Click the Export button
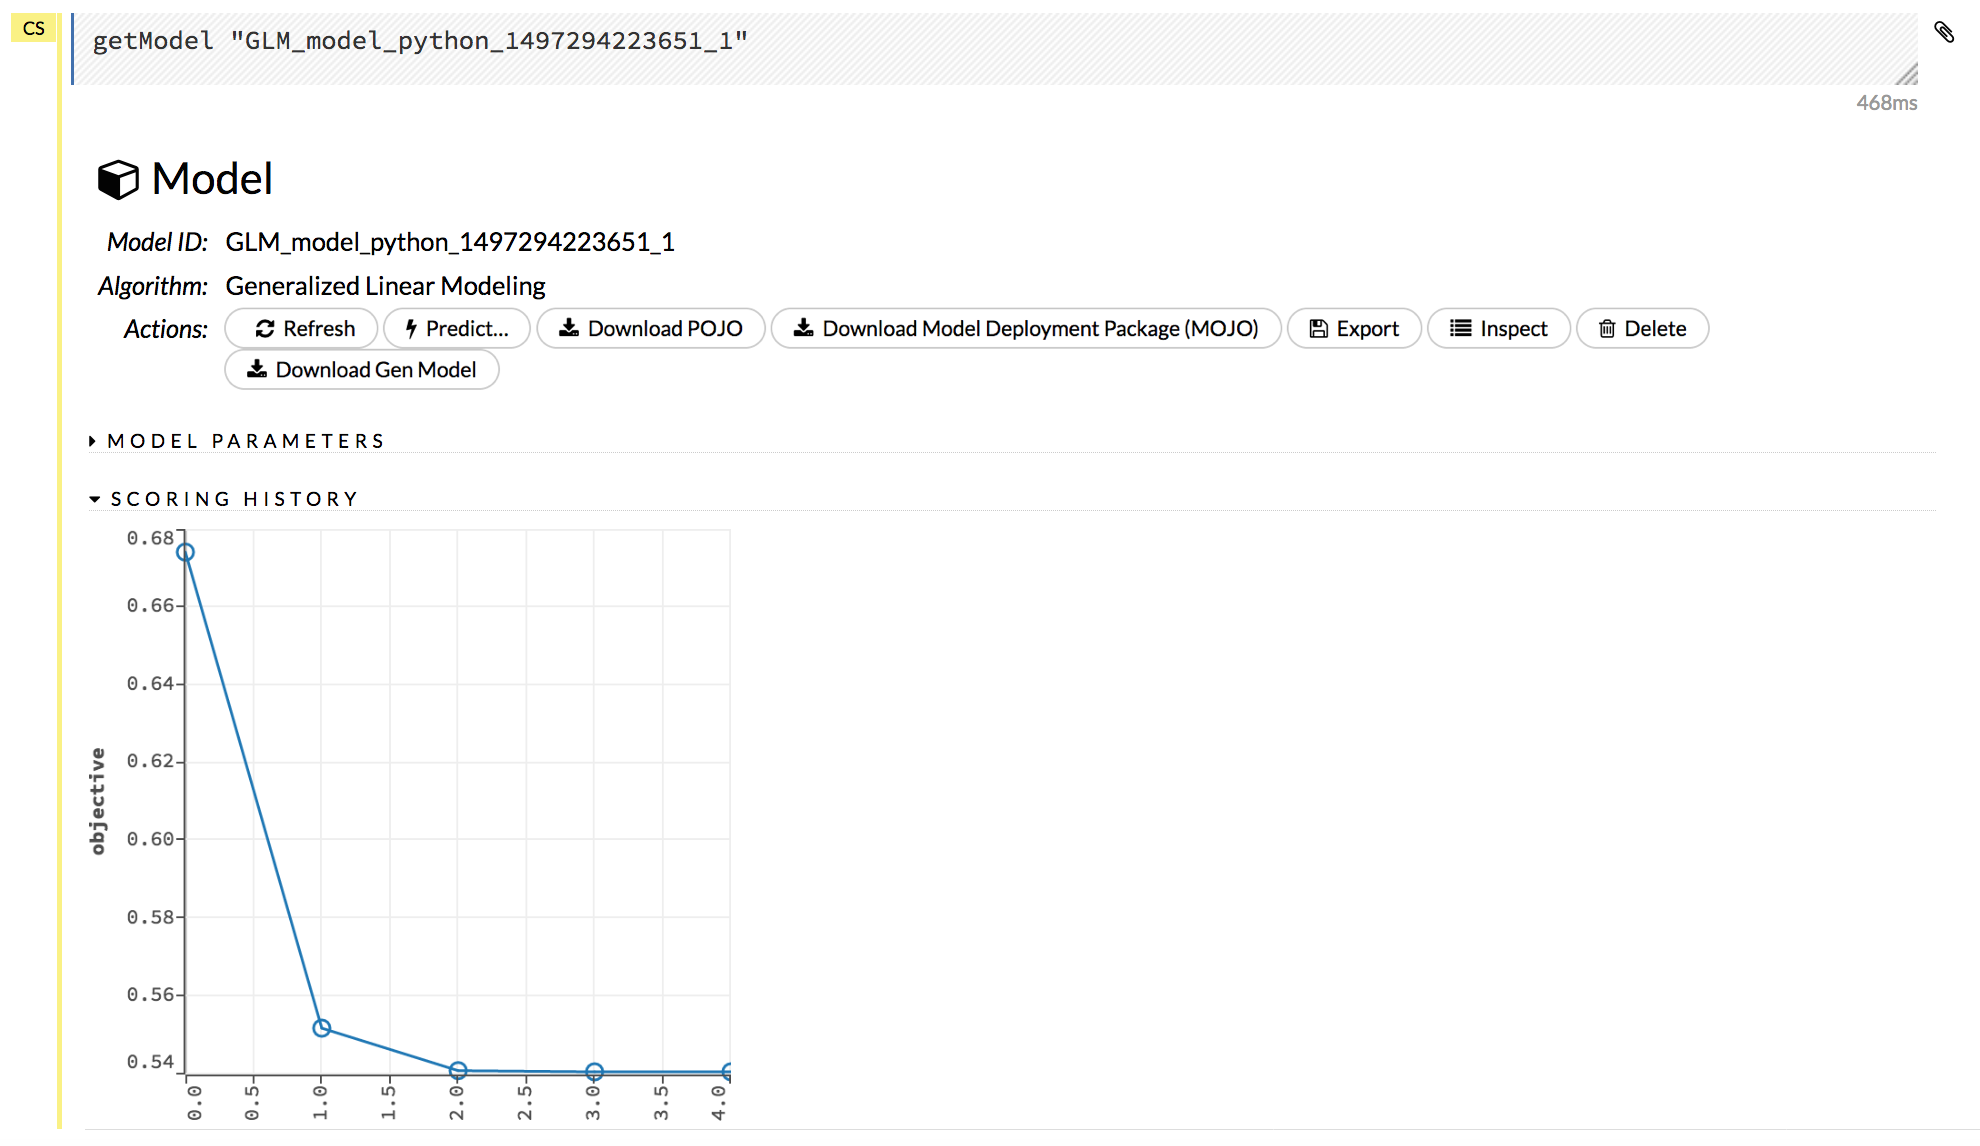The height and width of the screenshot is (1146, 1980). pyautogui.click(x=1354, y=329)
